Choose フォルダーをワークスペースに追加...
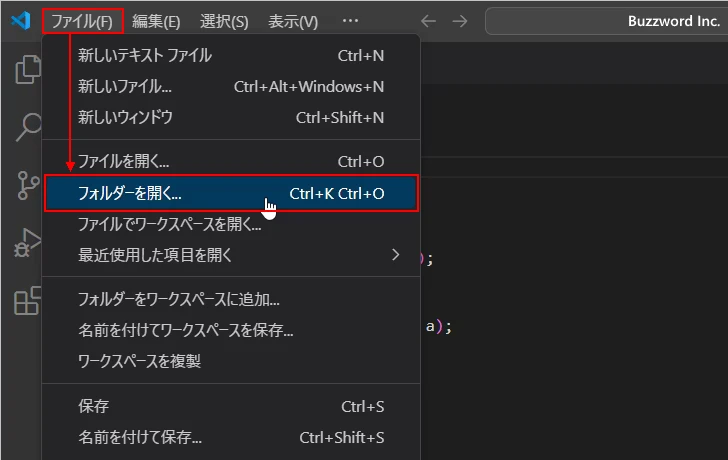This screenshot has width=728, height=460. (x=231, y=299)
